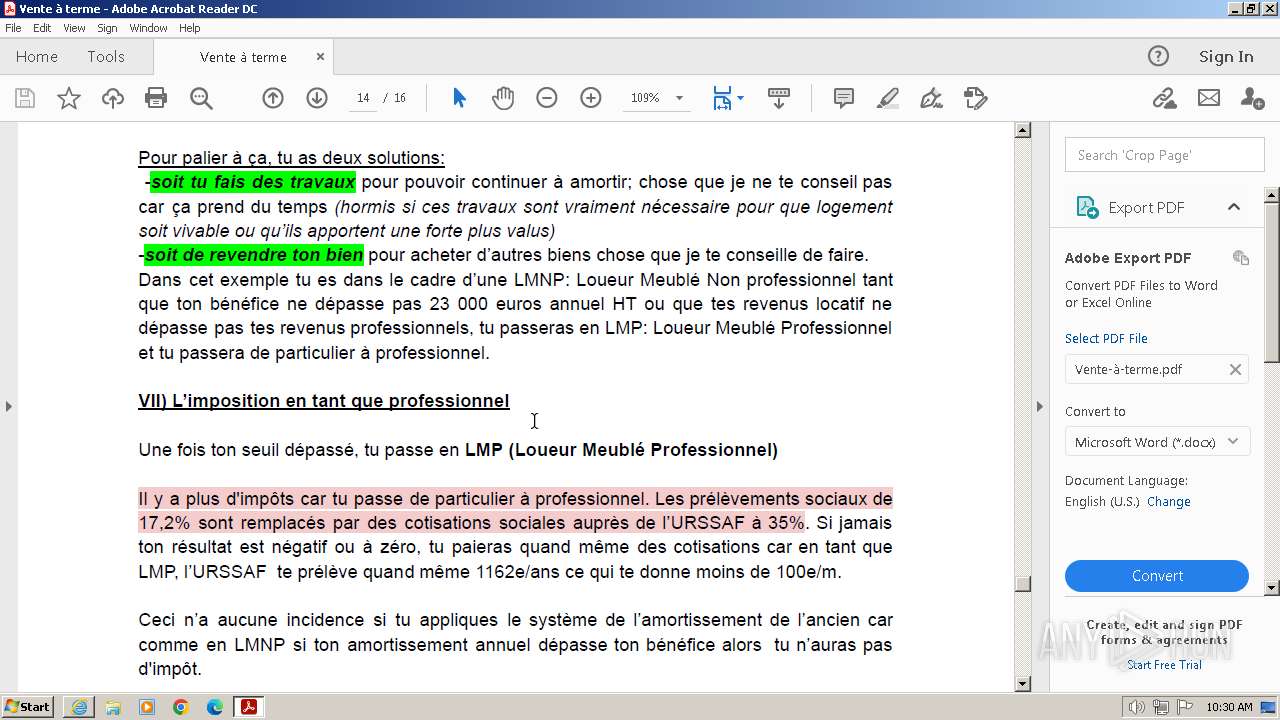
Task: Open Google Chrome from the taskbar
Action: coord(180,707)
